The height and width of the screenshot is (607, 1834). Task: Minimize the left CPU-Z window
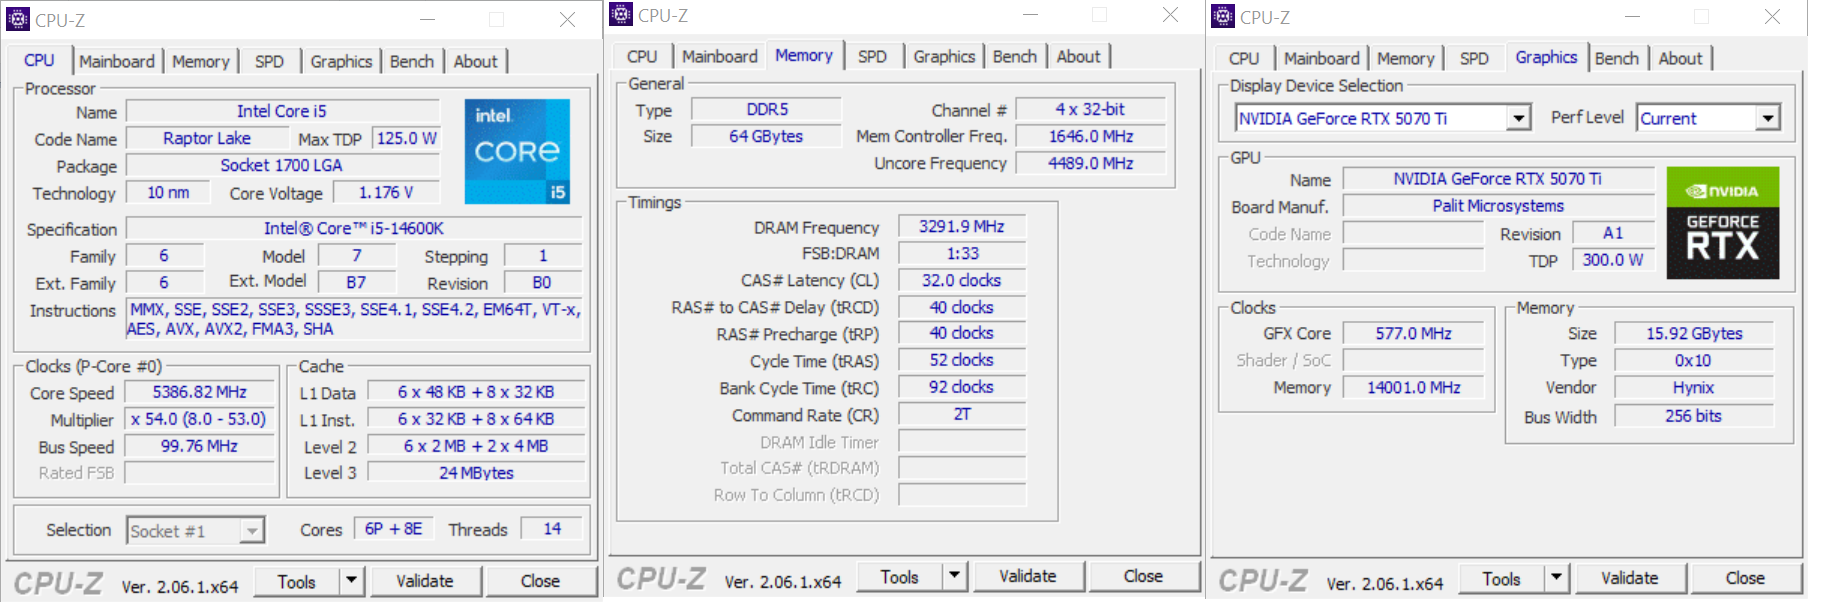(x=427, y=19)
